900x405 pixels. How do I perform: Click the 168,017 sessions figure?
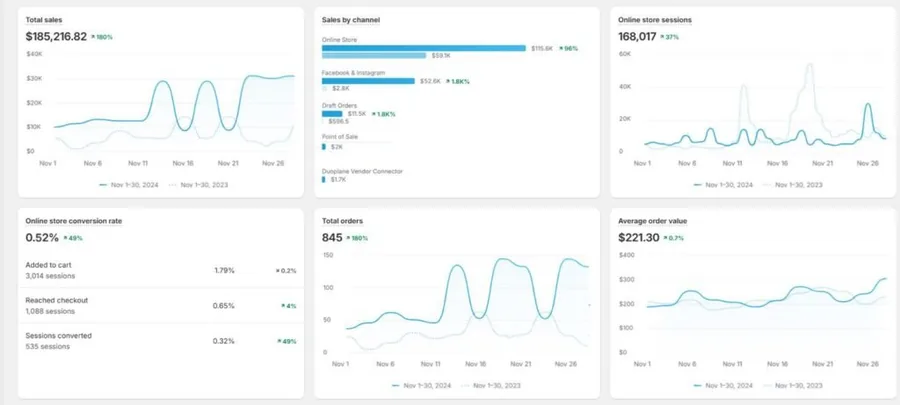coord(637,37)
